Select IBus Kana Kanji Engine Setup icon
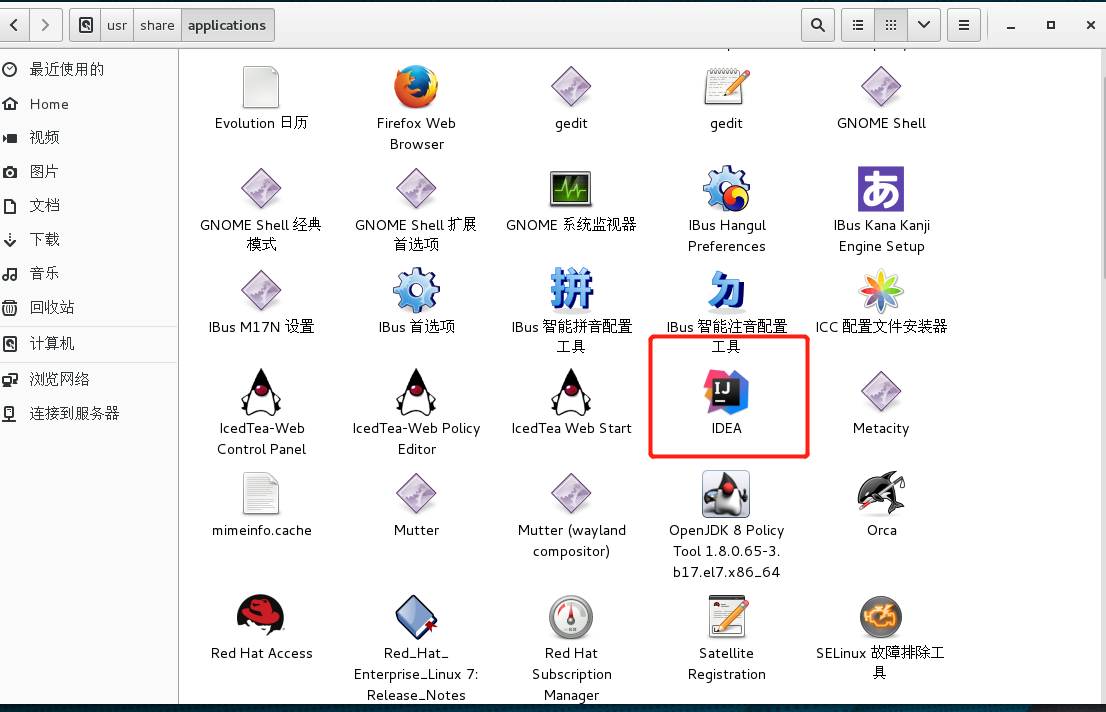 tap(881, 188)
